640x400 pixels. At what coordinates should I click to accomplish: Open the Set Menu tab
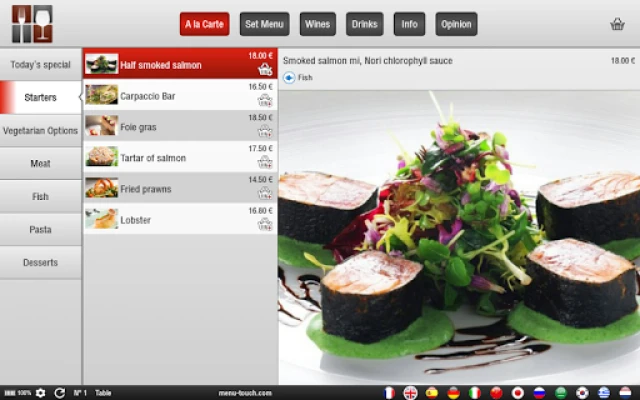click(x=264, y=24)
